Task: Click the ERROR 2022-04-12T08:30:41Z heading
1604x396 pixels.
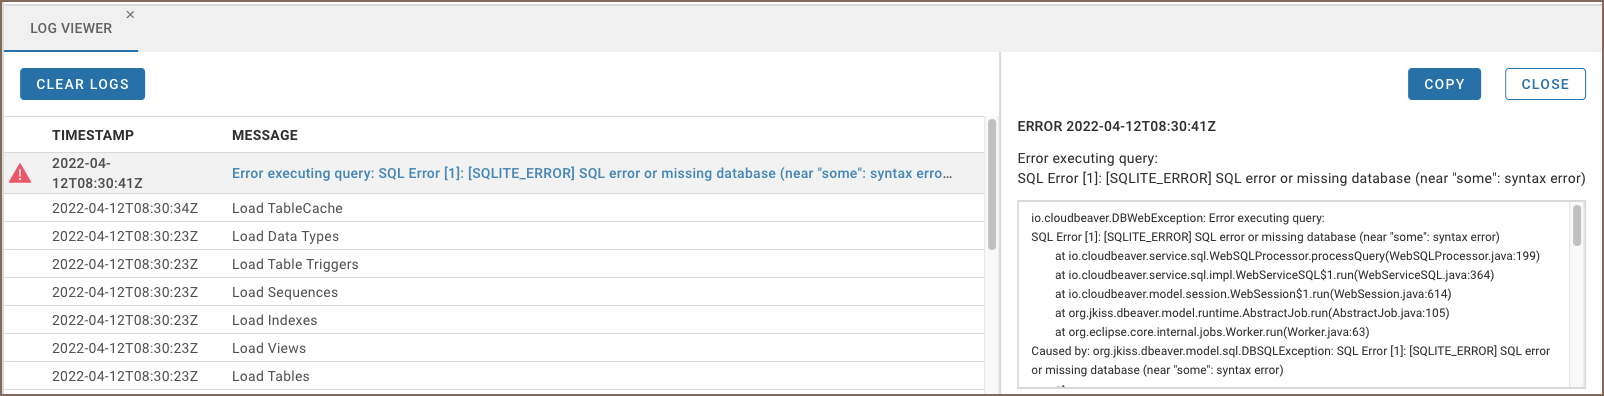Action: point(1116,126)
